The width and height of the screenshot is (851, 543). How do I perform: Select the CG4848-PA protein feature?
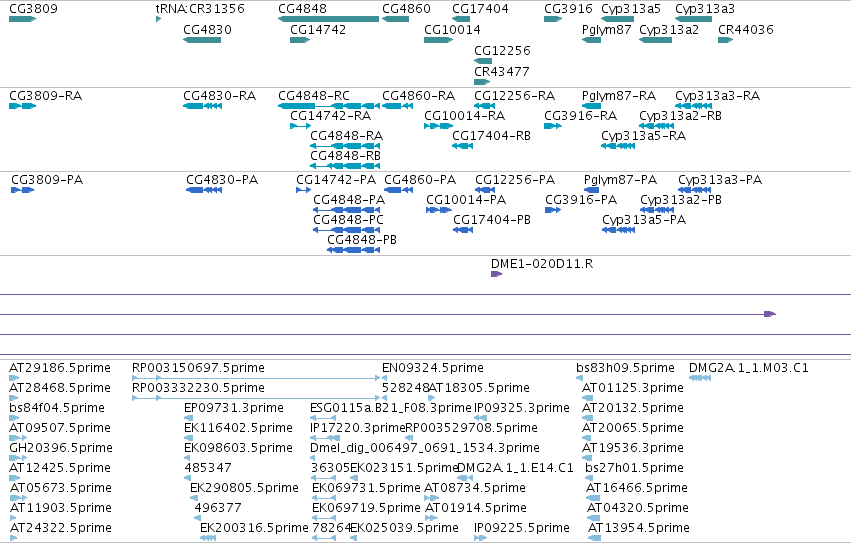[347, 210]
